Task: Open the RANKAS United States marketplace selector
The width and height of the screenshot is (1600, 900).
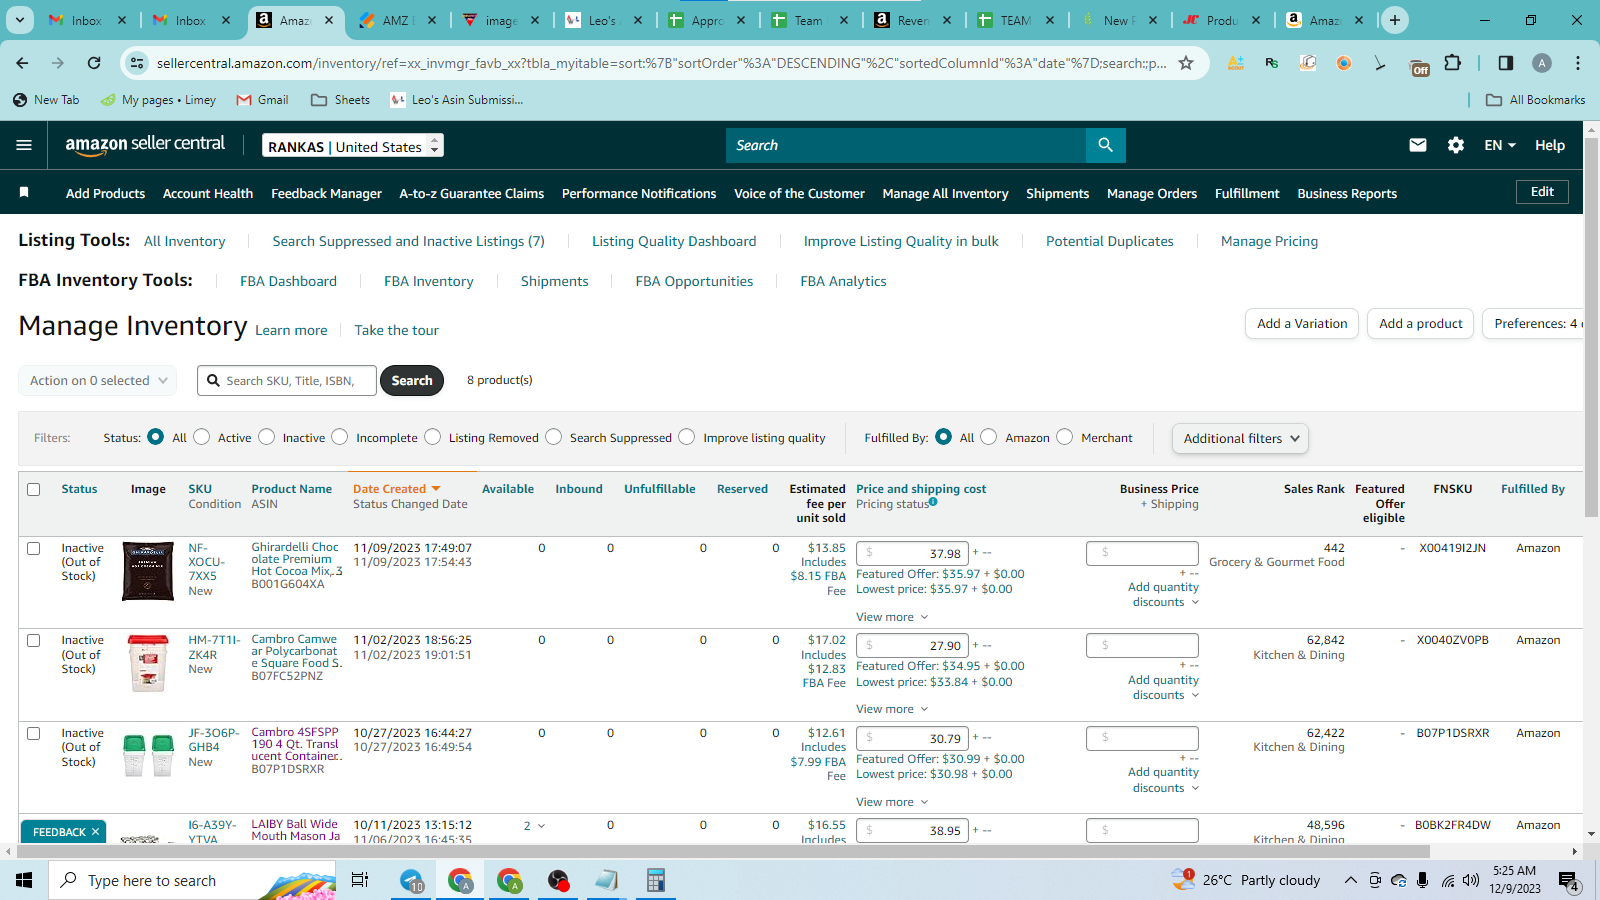Action: point(353,146)
